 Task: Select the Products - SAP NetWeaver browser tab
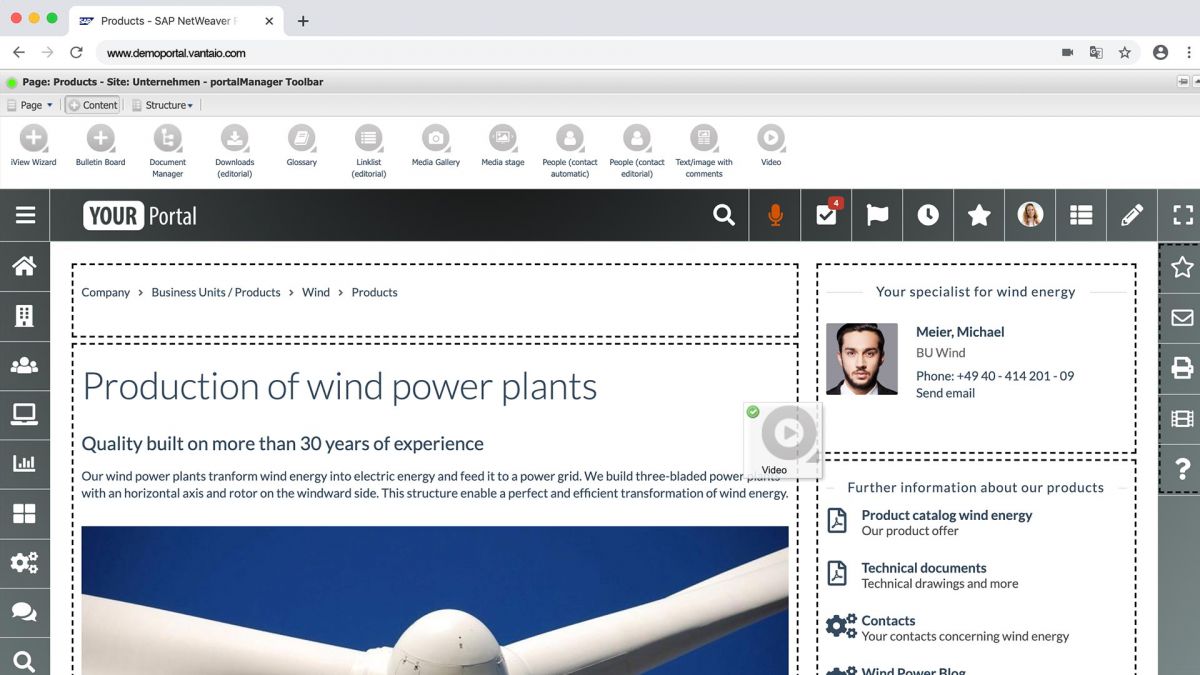[176, 21]
